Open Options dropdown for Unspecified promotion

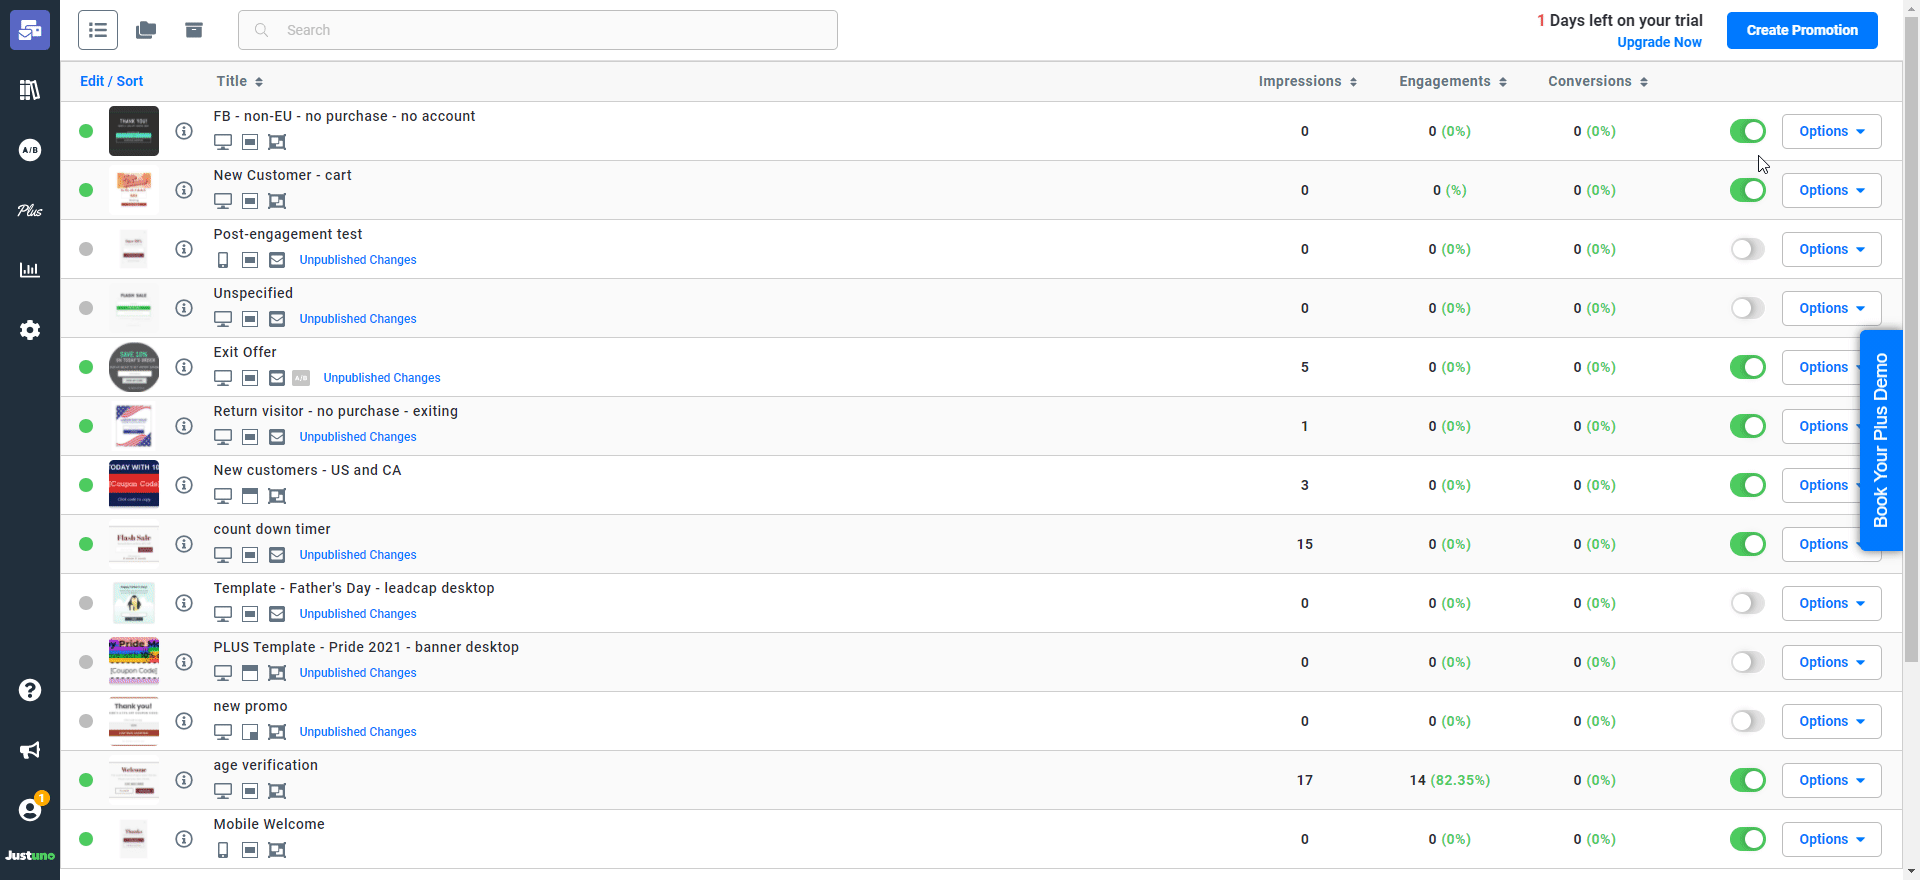tap(1831, 308)
